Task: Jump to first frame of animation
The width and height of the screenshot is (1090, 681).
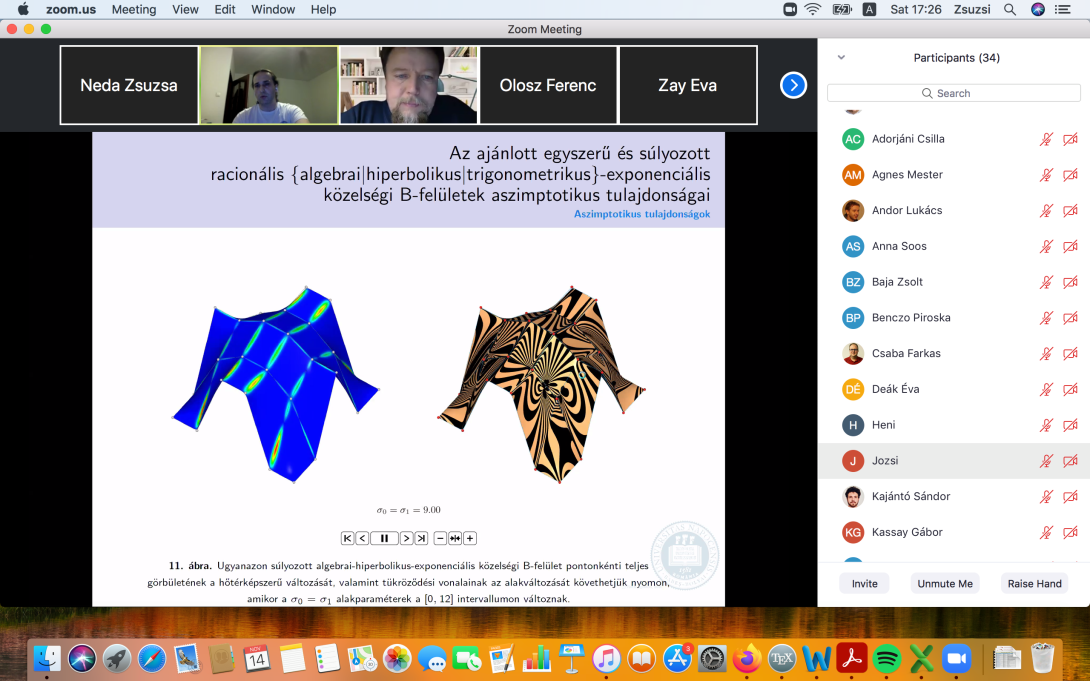Action: (348, 538)
